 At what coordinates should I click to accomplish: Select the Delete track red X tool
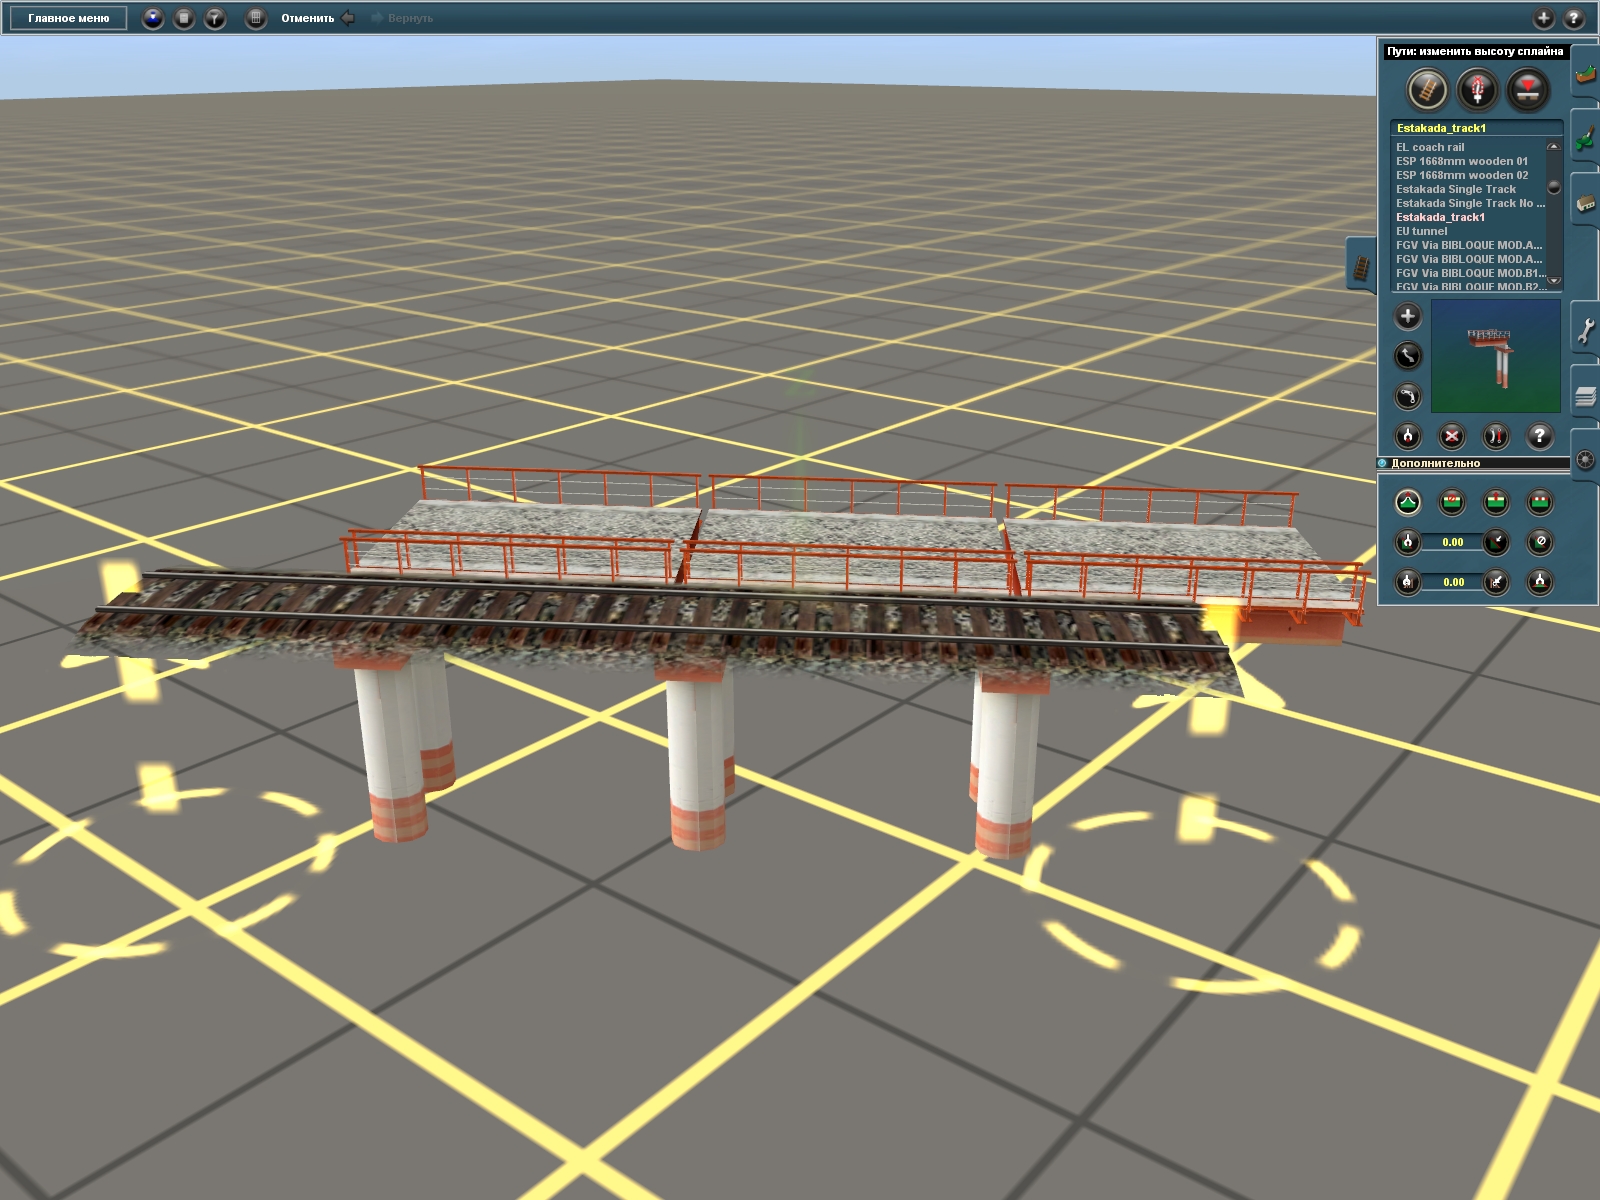click(x=1452, y=436)
